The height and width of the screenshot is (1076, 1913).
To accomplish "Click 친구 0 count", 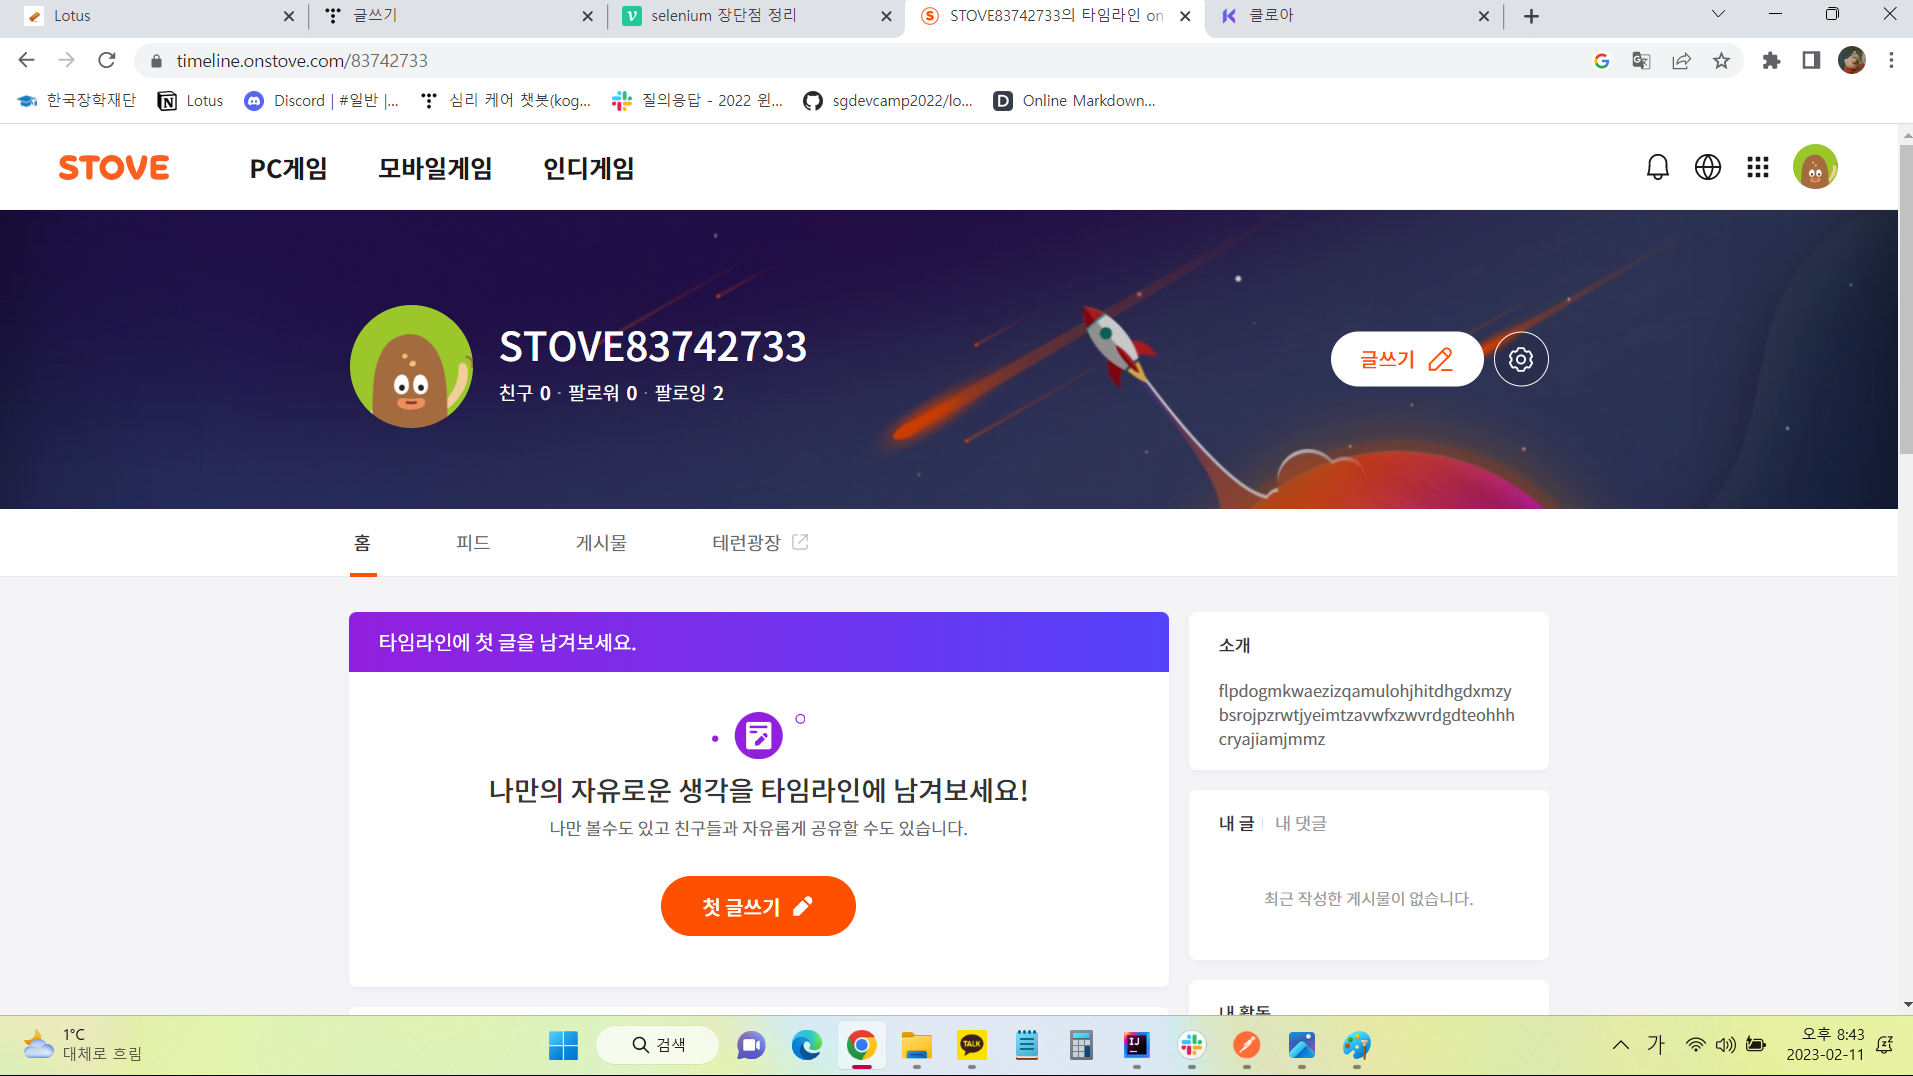I will [x=525, y=393].
